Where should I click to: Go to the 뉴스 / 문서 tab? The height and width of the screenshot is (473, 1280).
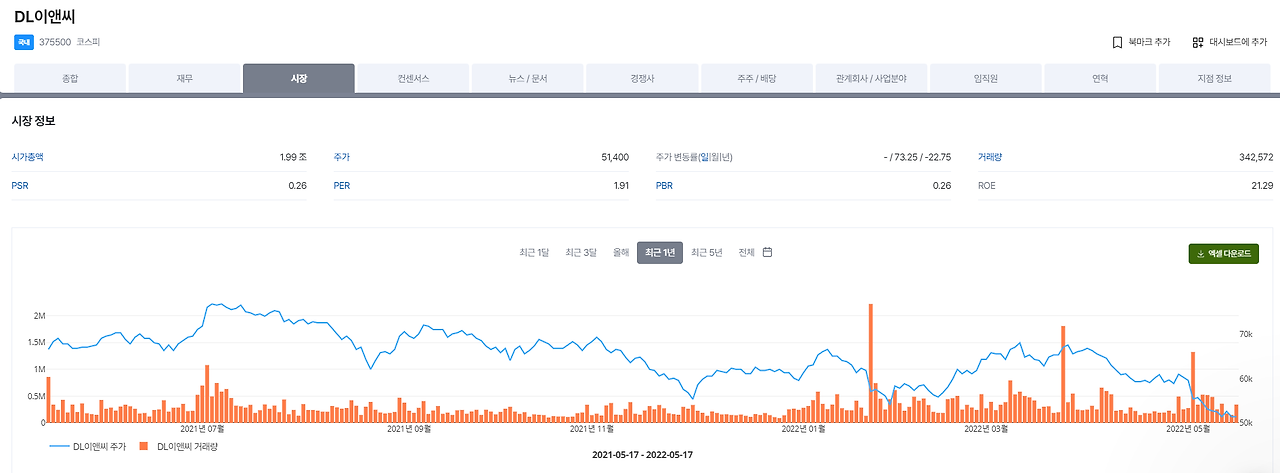(527, 78)
